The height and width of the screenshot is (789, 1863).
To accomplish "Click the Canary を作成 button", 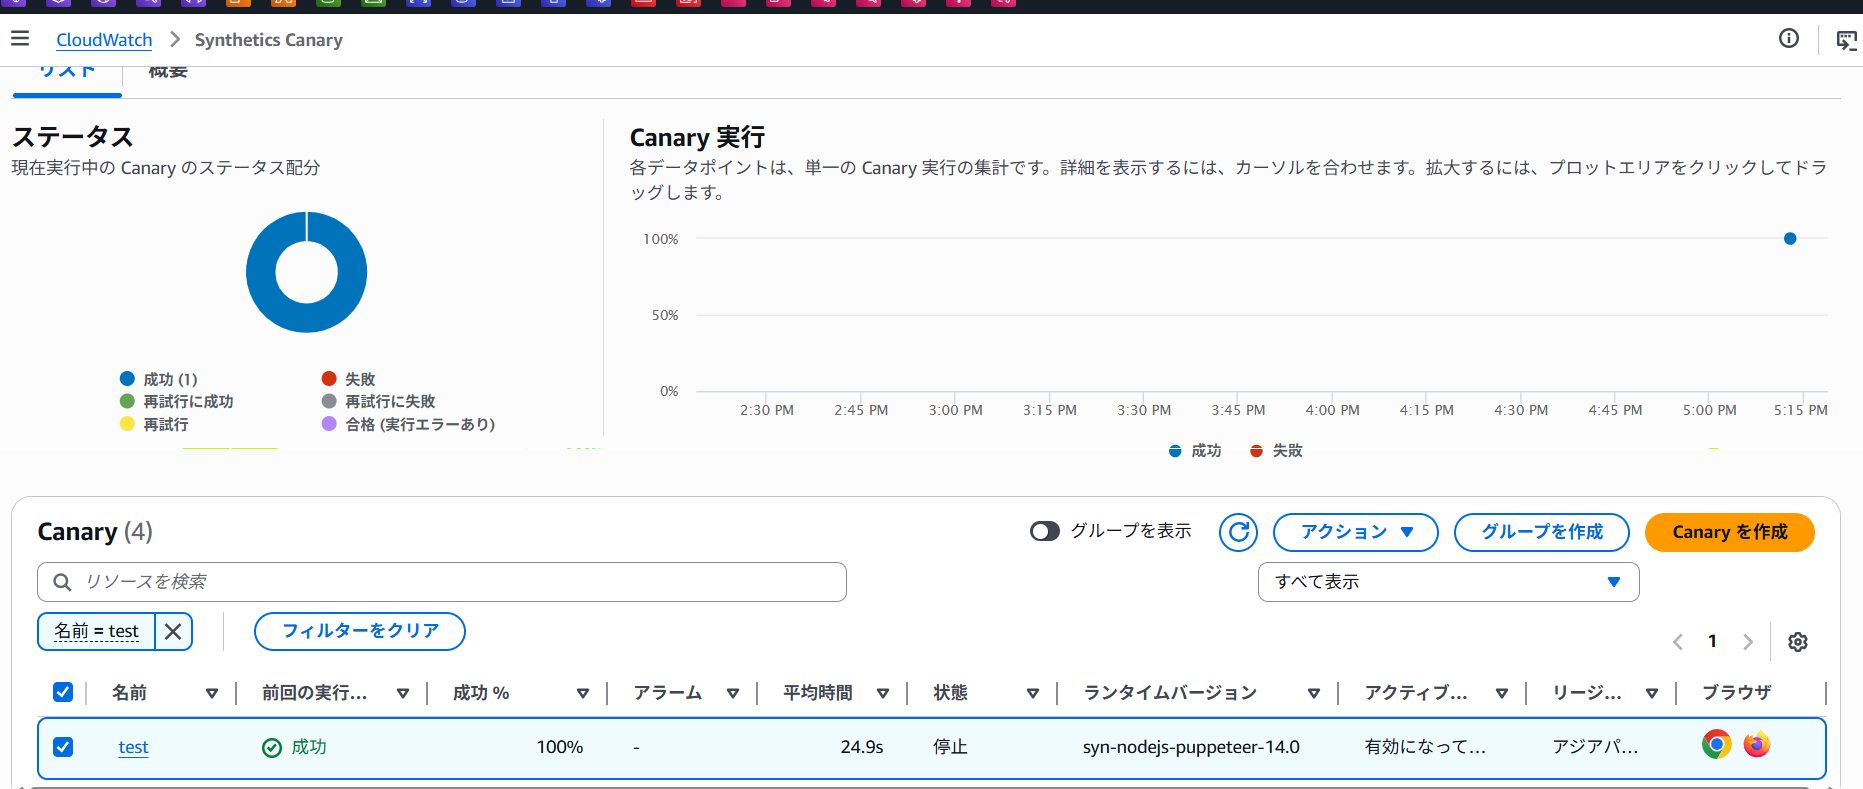I will click(1729, 532).
